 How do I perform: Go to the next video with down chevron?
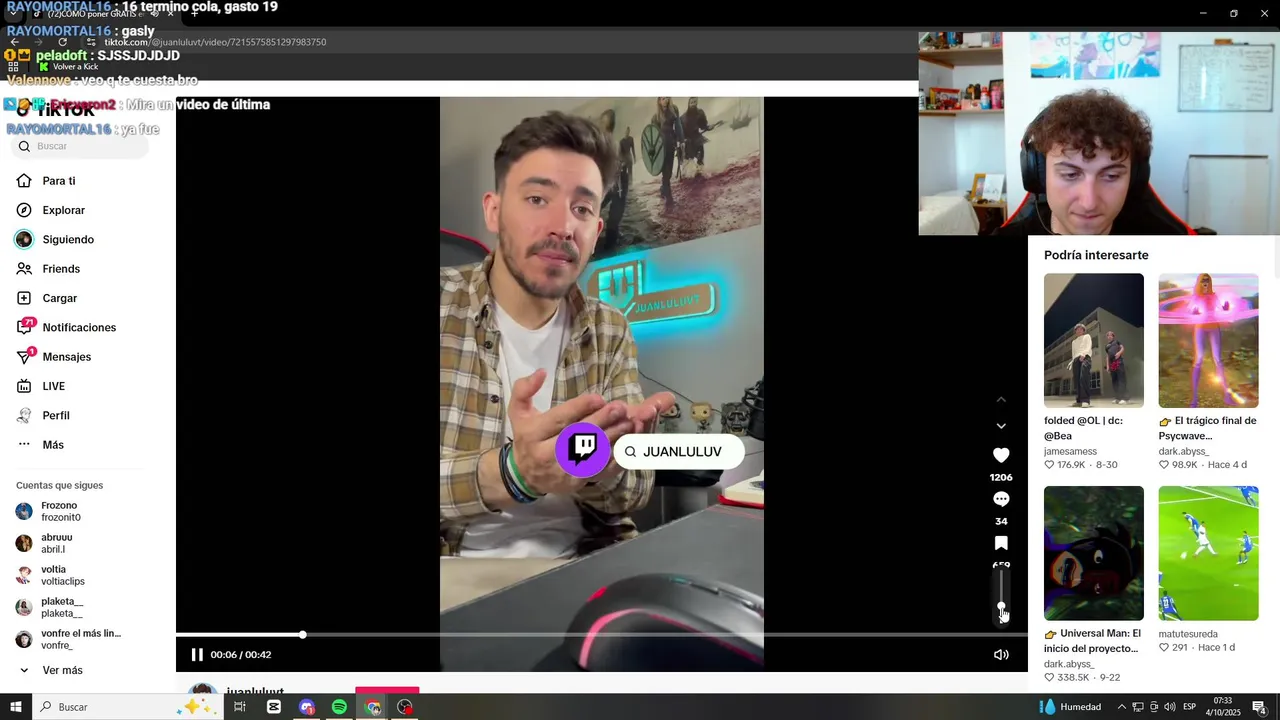coord(1001,426)
